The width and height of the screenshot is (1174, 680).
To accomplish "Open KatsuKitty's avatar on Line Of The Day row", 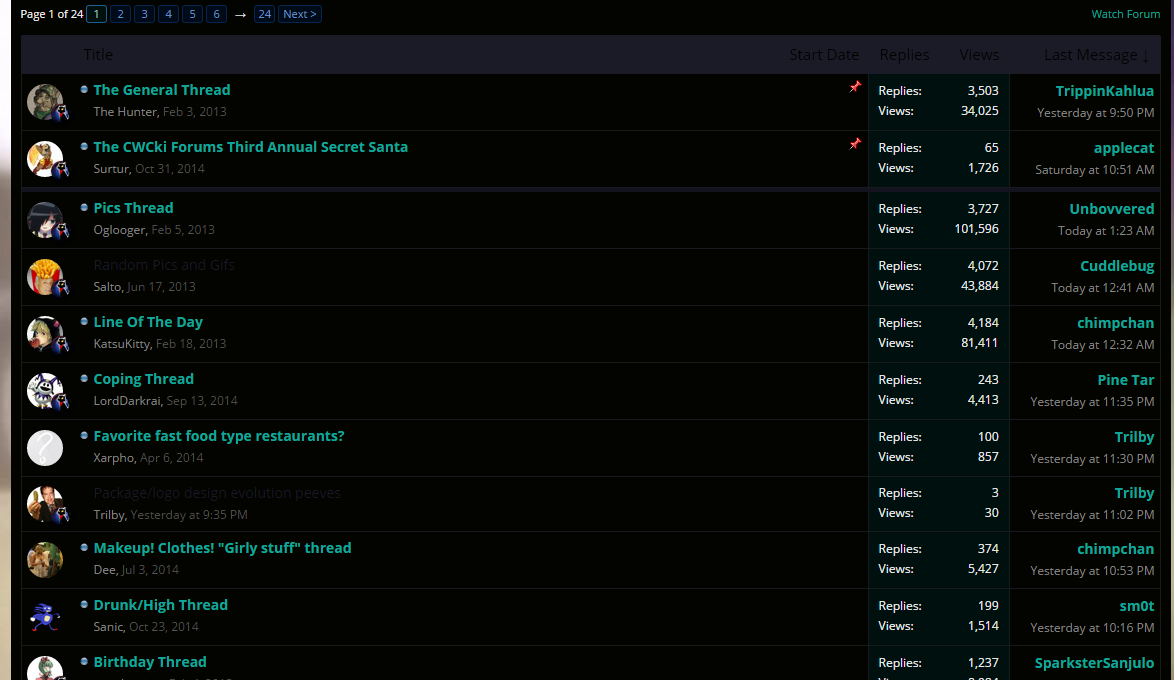I will pyautogui.click(x=45, y=334).
